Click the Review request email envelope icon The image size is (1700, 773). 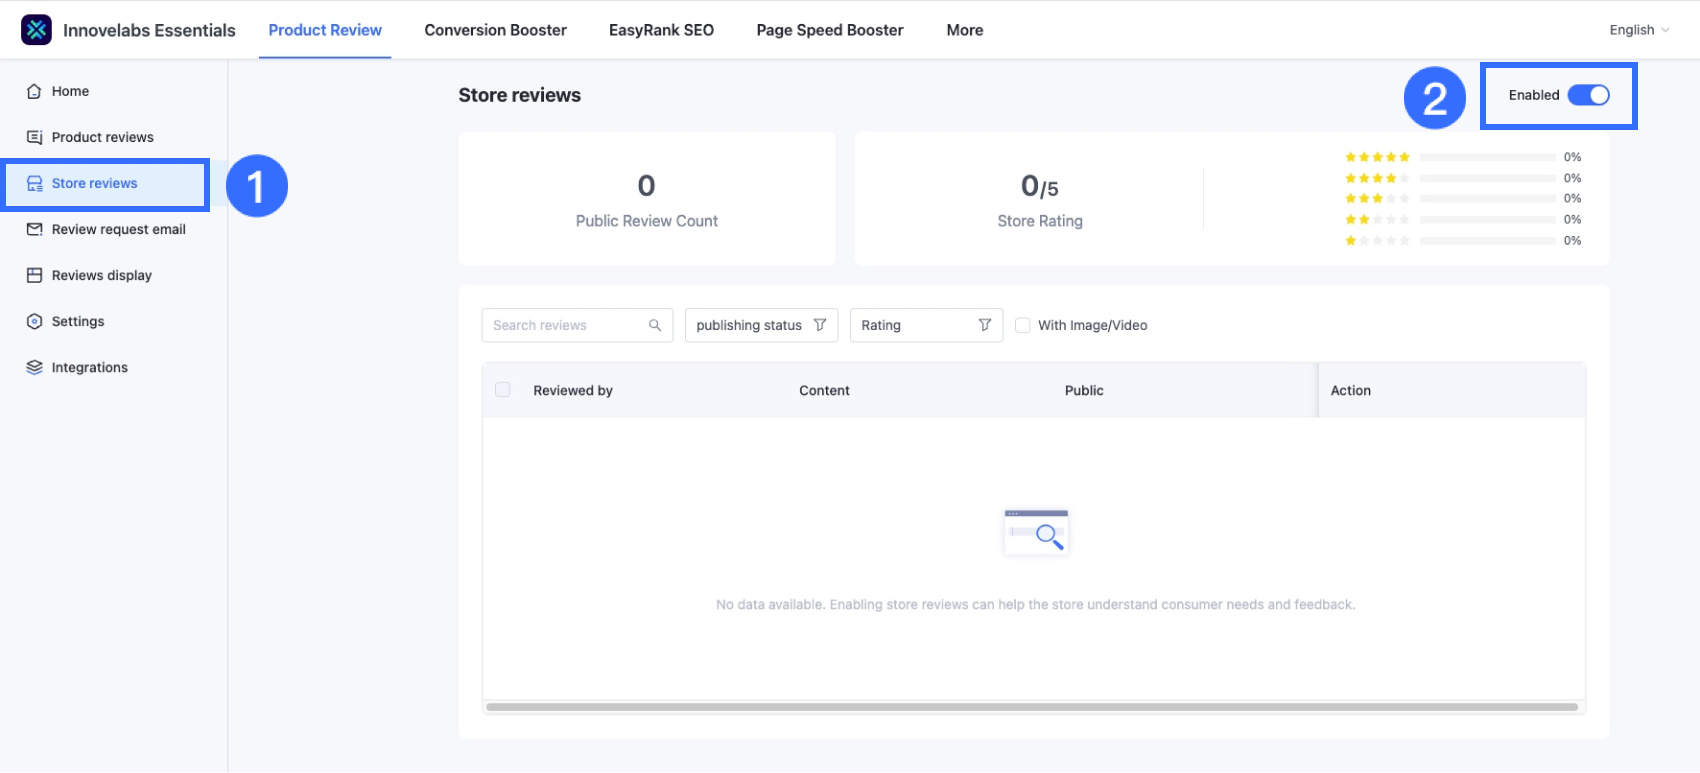(34, 229)
